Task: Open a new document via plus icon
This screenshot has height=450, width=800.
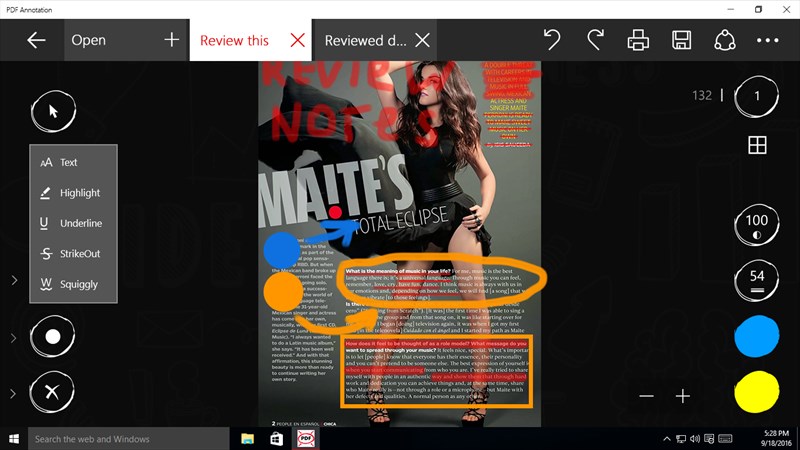Action: pyautogui.click(x=172, y=40)
